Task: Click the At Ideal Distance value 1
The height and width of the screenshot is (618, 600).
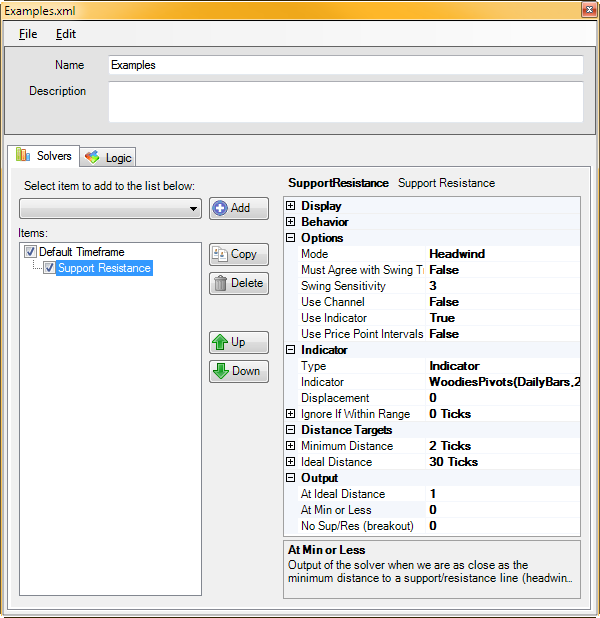Action: tap(433, 494)
